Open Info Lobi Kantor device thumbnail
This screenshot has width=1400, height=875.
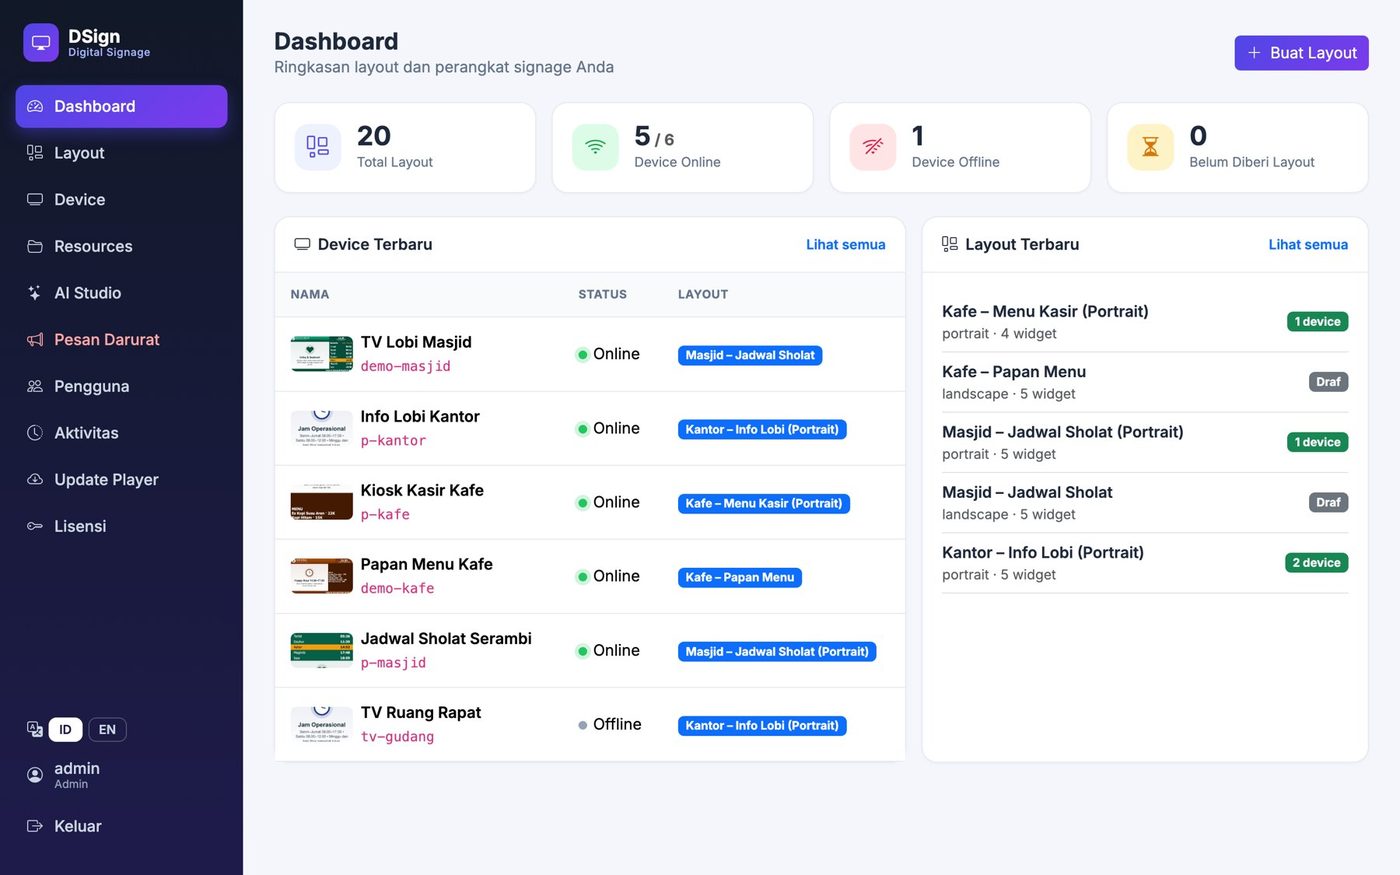coord(321,428)
